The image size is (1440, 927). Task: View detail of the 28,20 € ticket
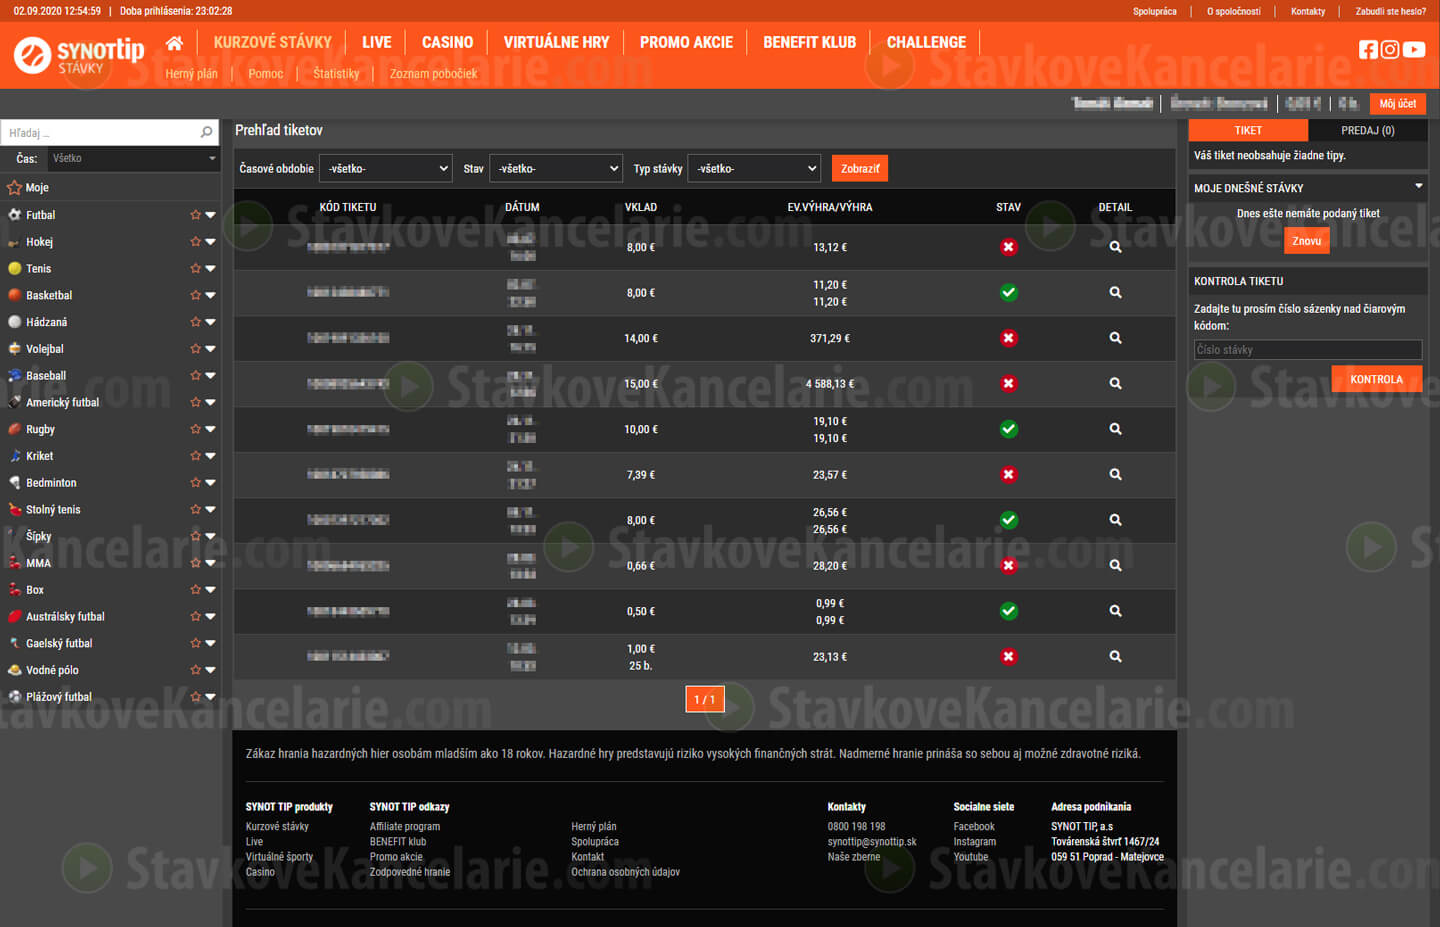1115,565
